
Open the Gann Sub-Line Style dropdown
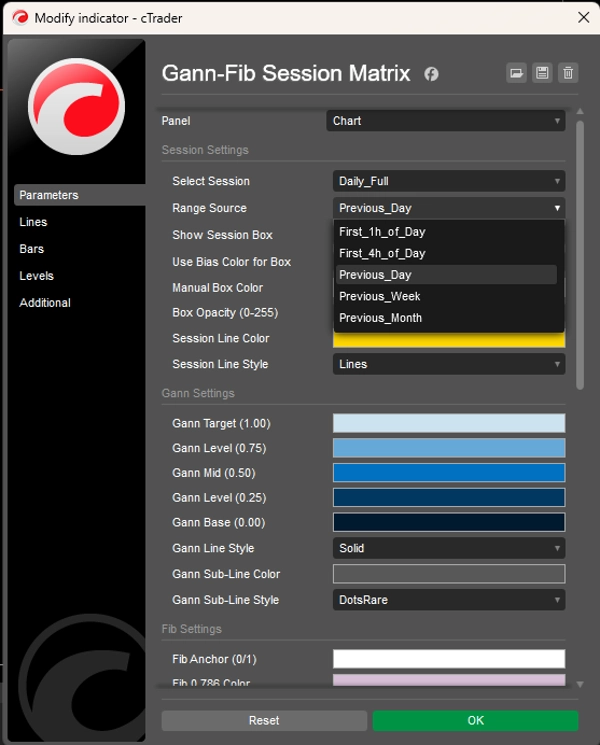tap(448, 600)
